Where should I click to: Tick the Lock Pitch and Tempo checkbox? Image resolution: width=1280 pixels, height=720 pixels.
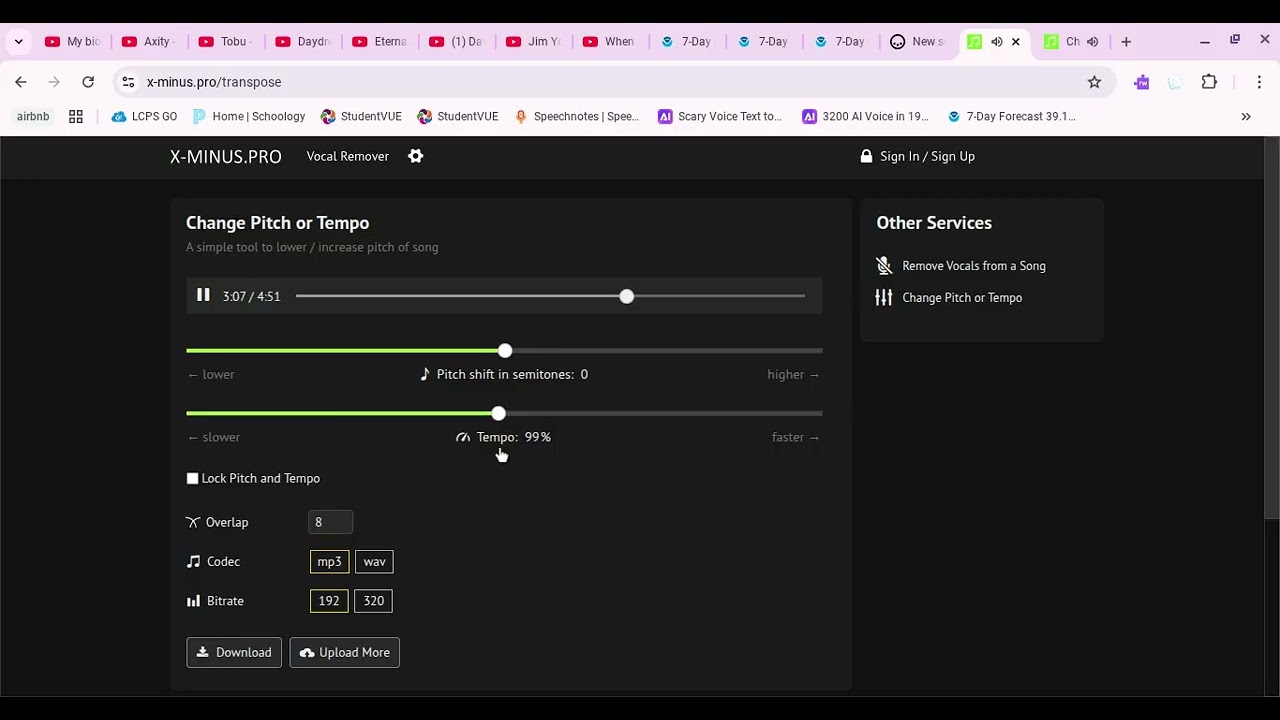(x=193, y=478)
